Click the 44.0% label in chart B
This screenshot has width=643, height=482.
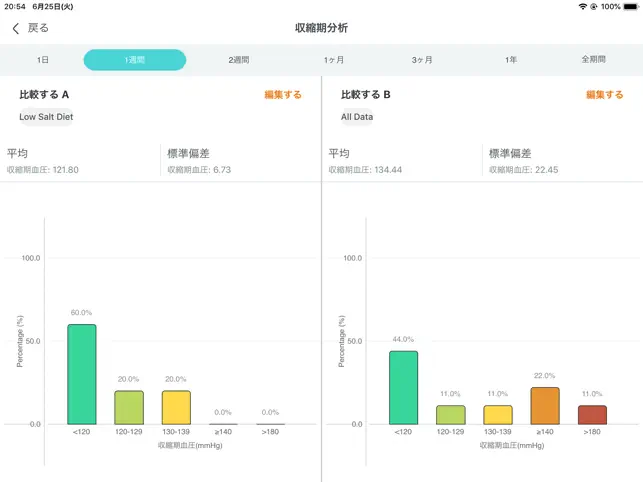pyautogui.click(x=403, y=339)
